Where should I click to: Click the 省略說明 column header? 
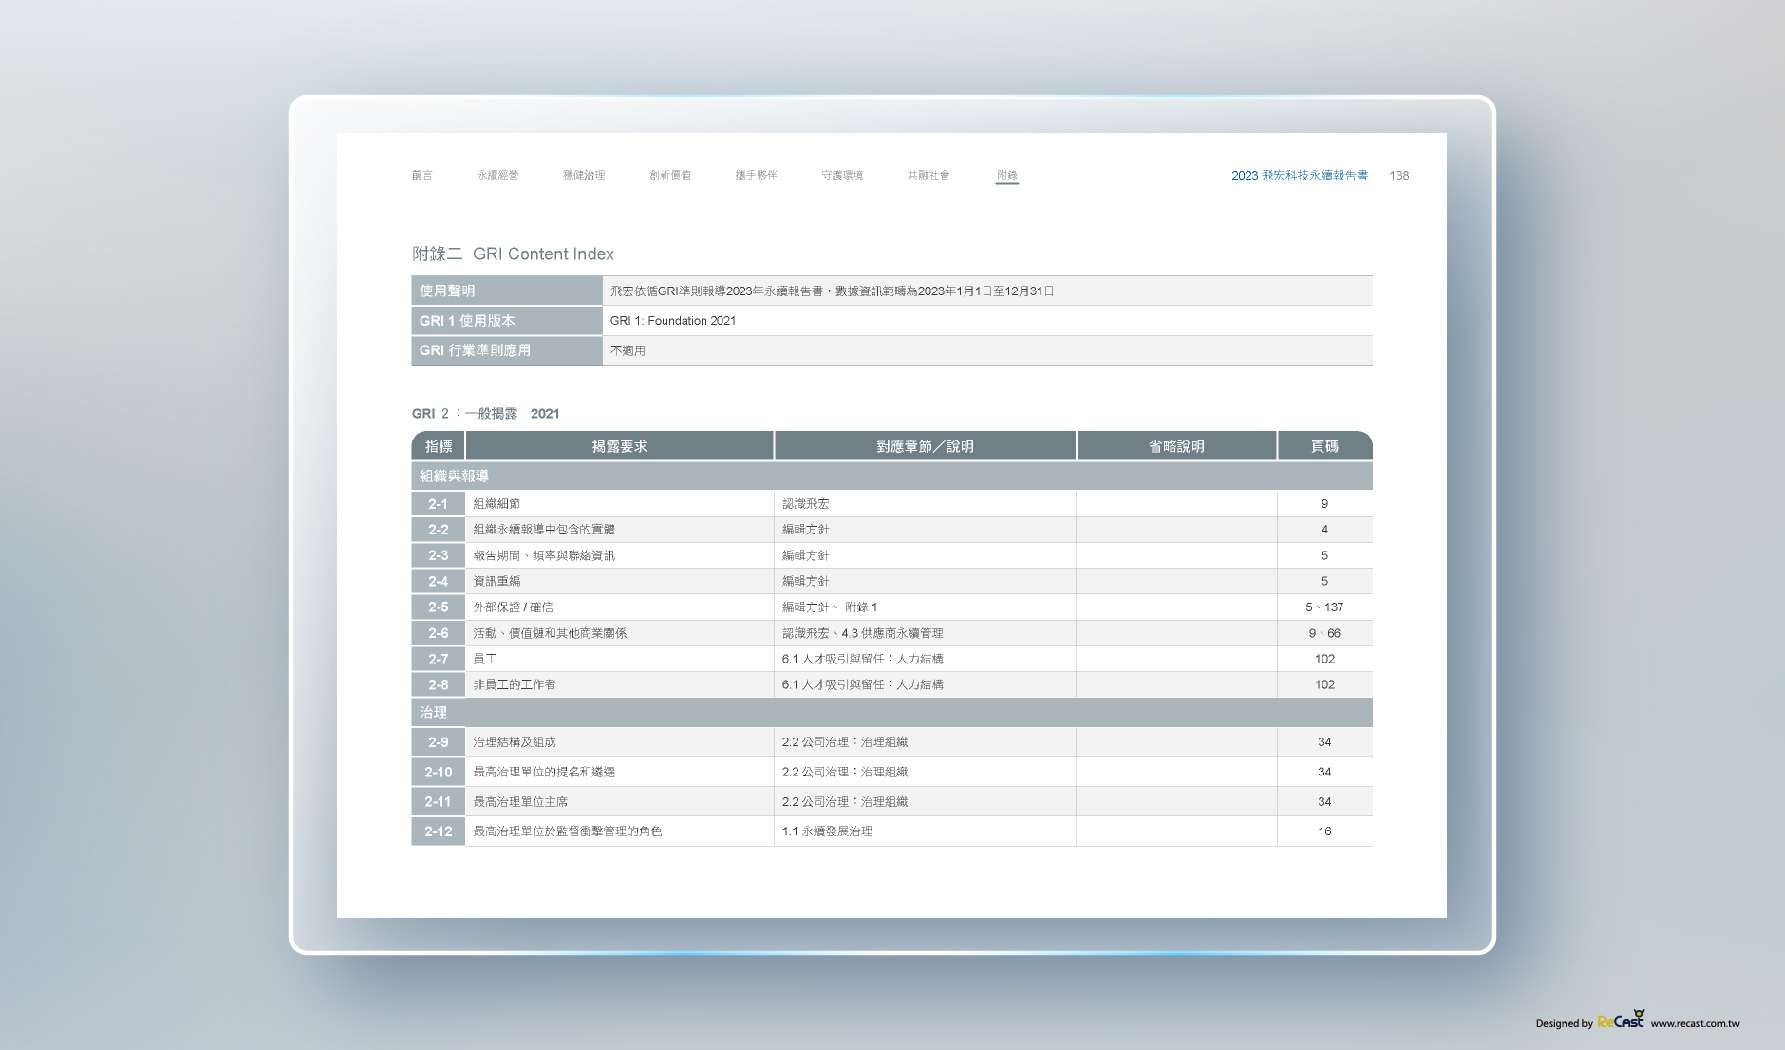(x=1177, y=446)
